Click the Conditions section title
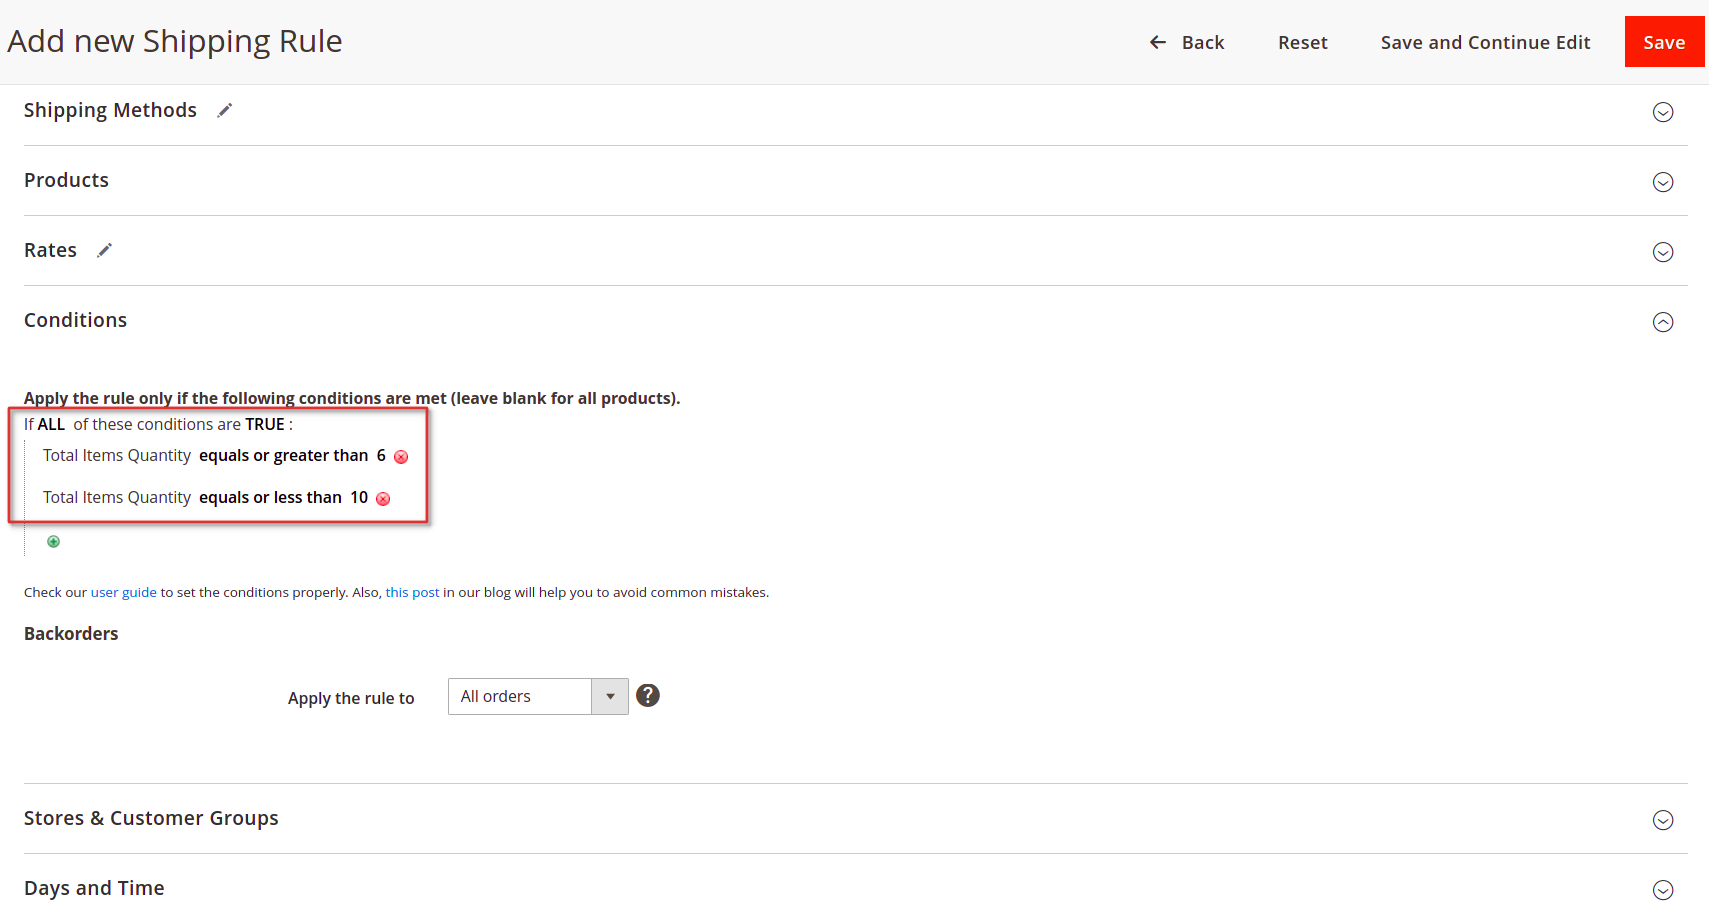This screenshot has width=1709, height=913. (75, 320)
